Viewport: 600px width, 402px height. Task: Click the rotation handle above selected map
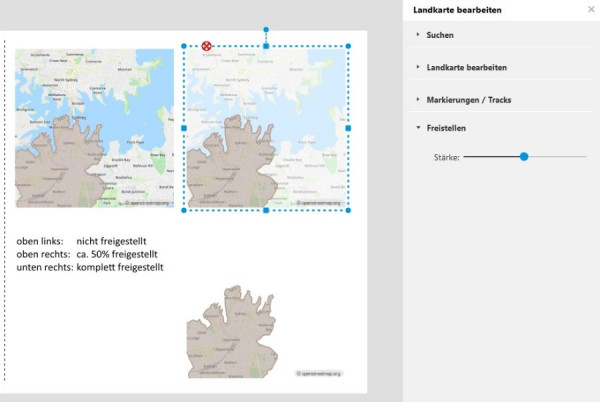266,29
